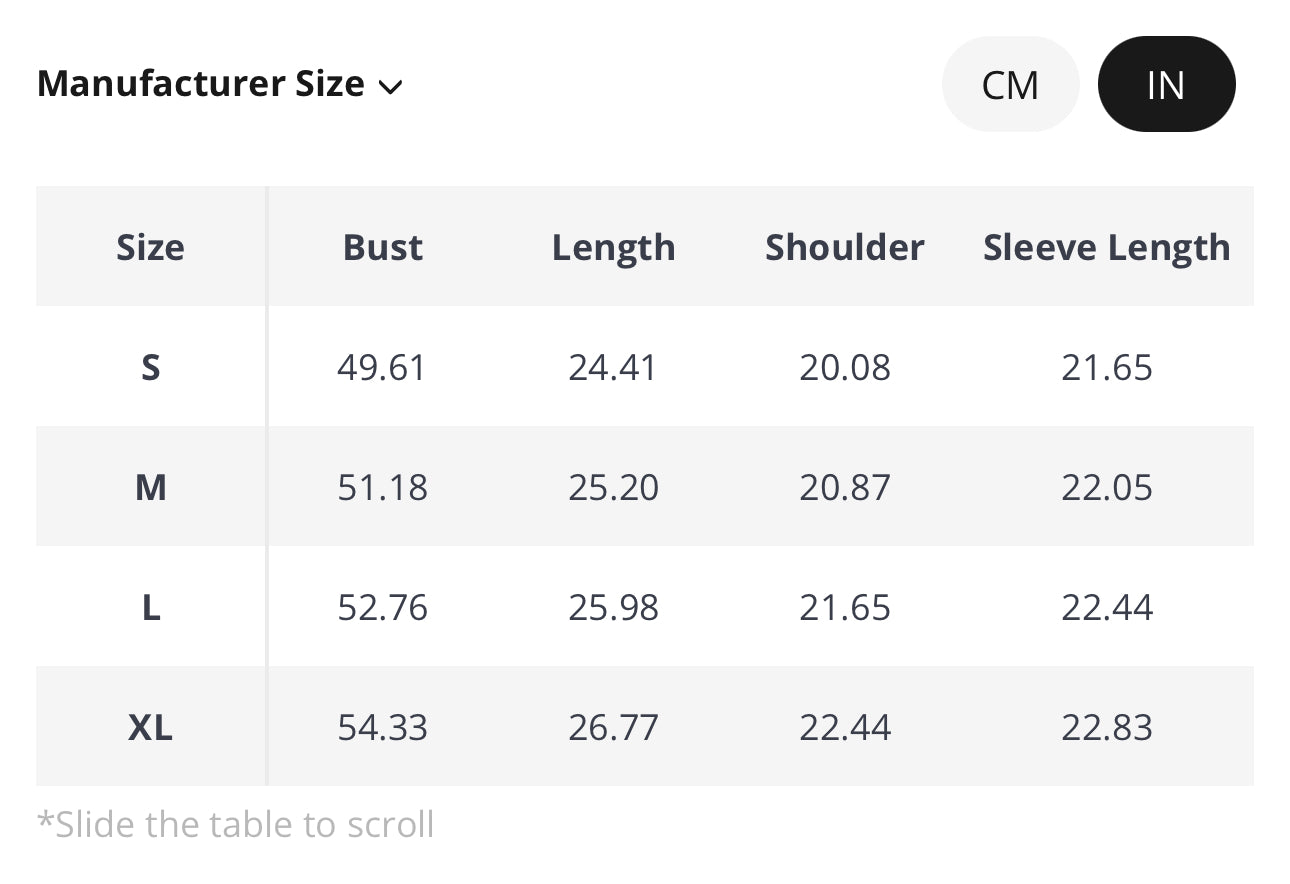Click the Size column header
The image size is (1290, 884).
[x=150, y=247]
